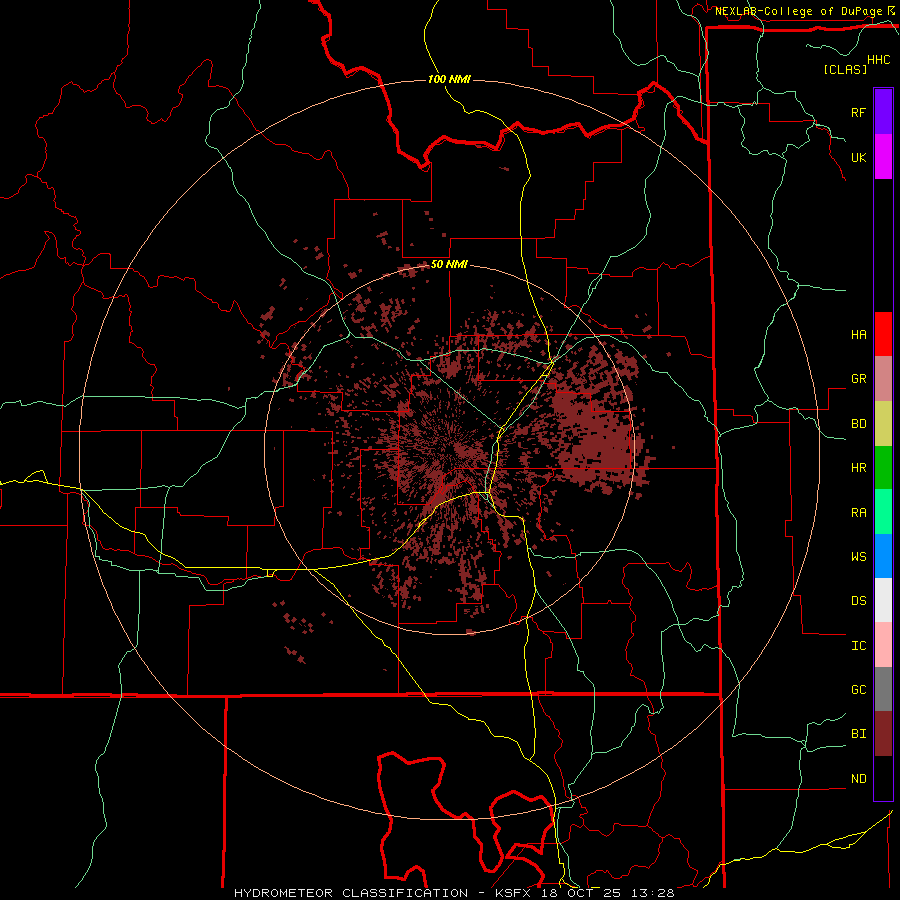Click the white DS legend color swatch
Viewport: 900px width, 900px height.
click(x=883, y=600)
